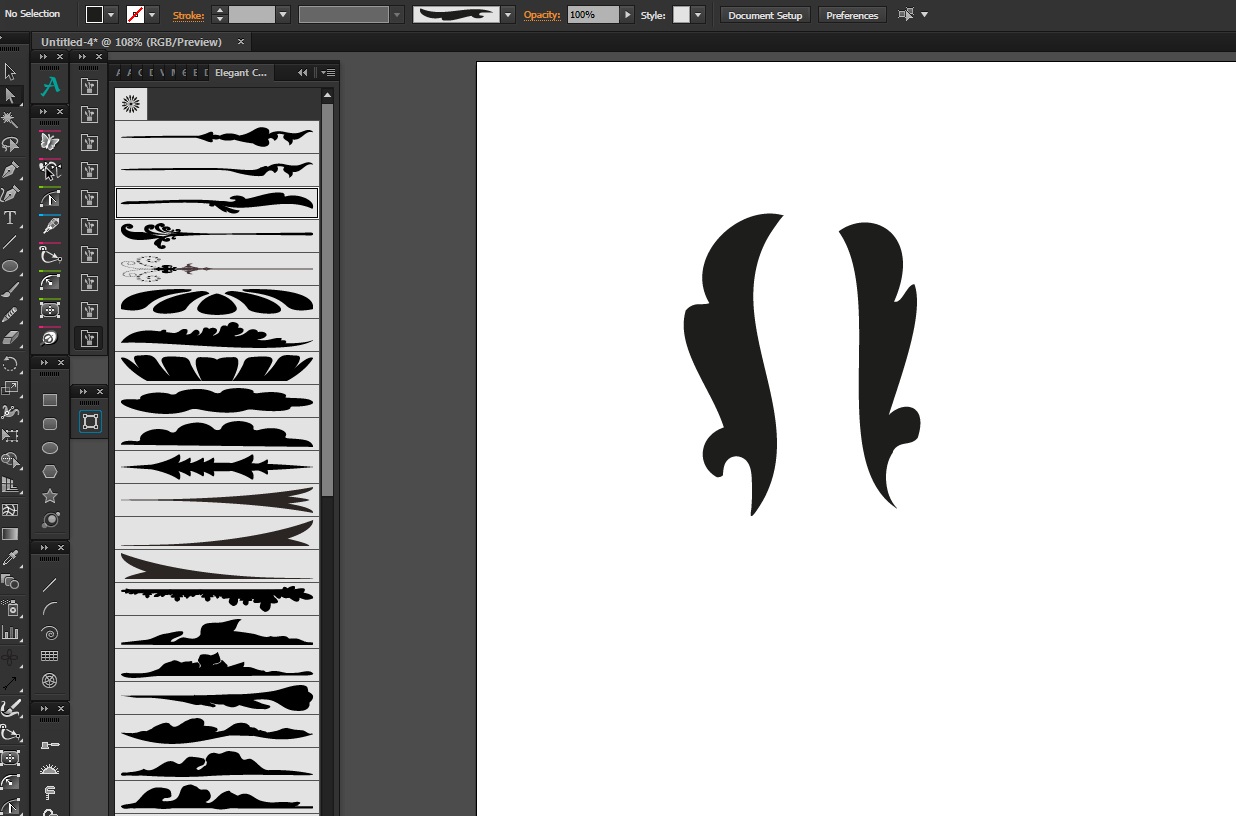Select the Magic Wand tool
Screen dimensions: 1236x816
click(x=10, y=120)
